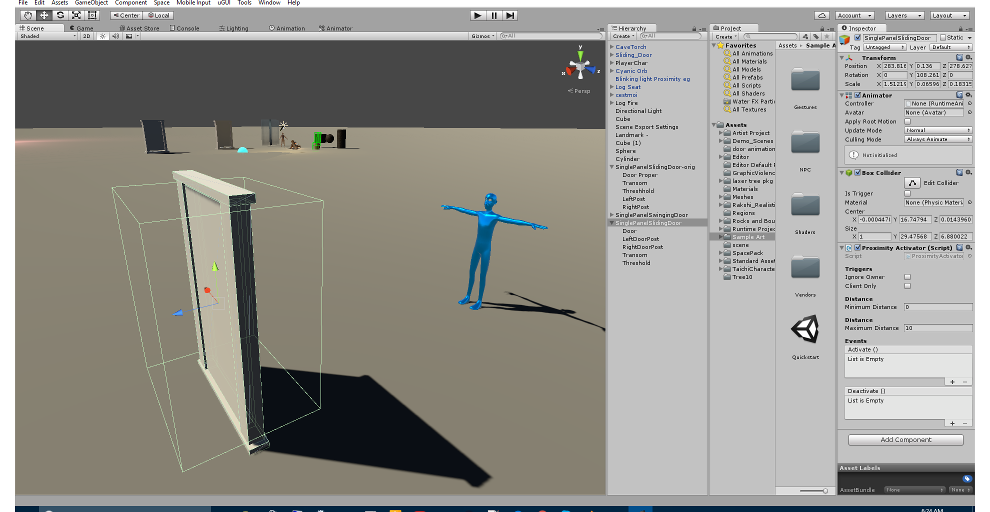Open the Shaded draw mode dropdown
The width and height of the screenshot is (990, 512).
(47, 36)
